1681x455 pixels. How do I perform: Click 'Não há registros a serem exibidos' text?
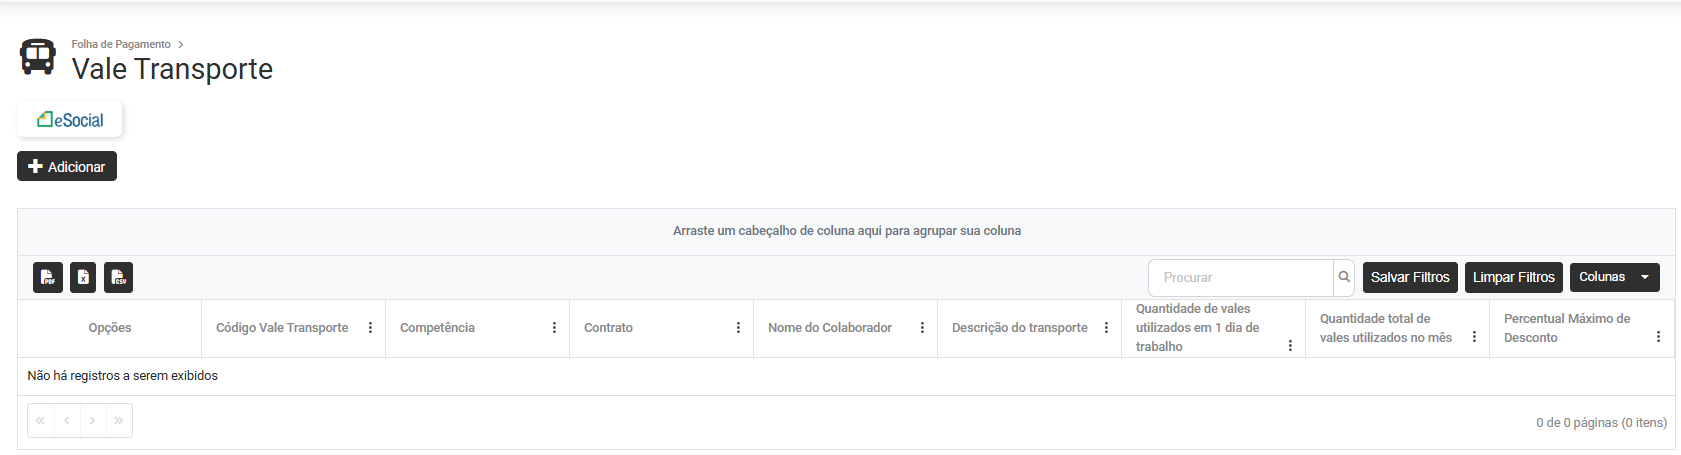point(122,376)
